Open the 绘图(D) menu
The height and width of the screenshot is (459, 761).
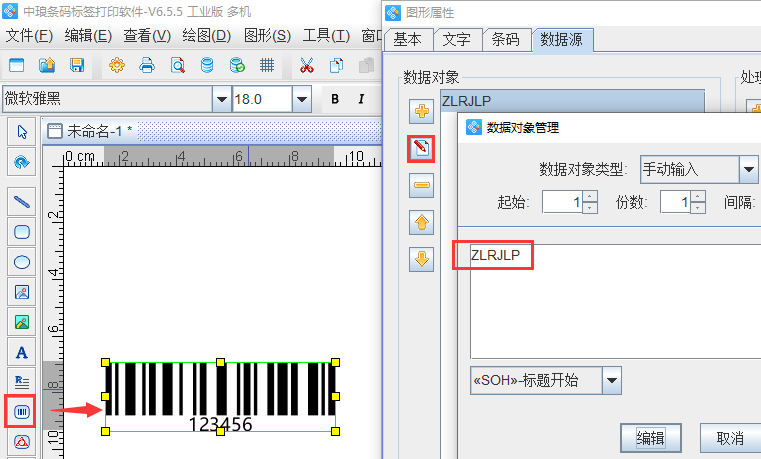click(207, 35)
